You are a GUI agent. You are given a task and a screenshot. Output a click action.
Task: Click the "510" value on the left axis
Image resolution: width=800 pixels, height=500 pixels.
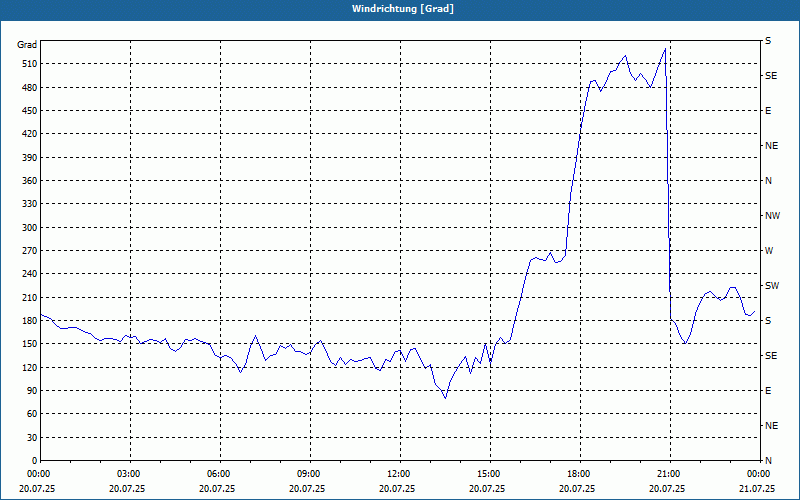pos(30,64)
